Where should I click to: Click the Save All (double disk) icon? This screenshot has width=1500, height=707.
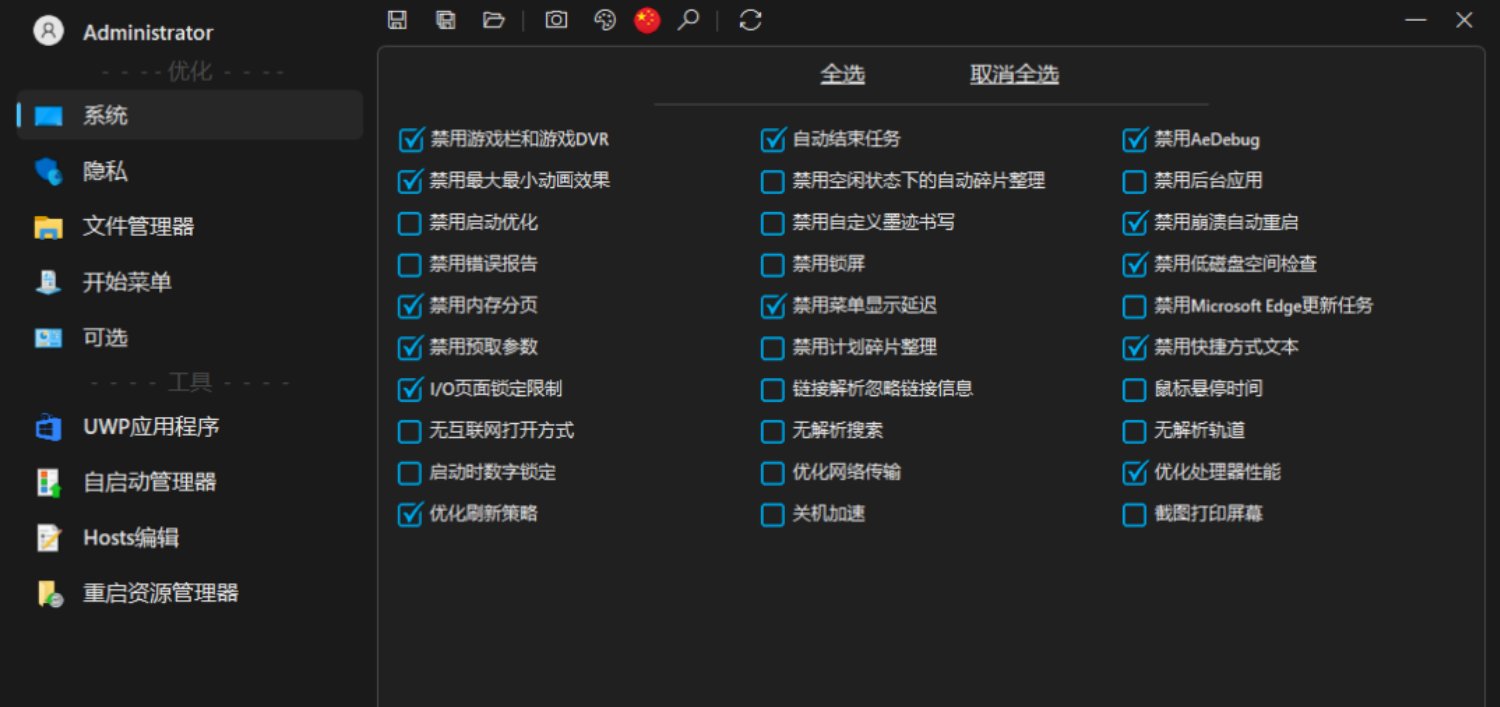point(445,19)
